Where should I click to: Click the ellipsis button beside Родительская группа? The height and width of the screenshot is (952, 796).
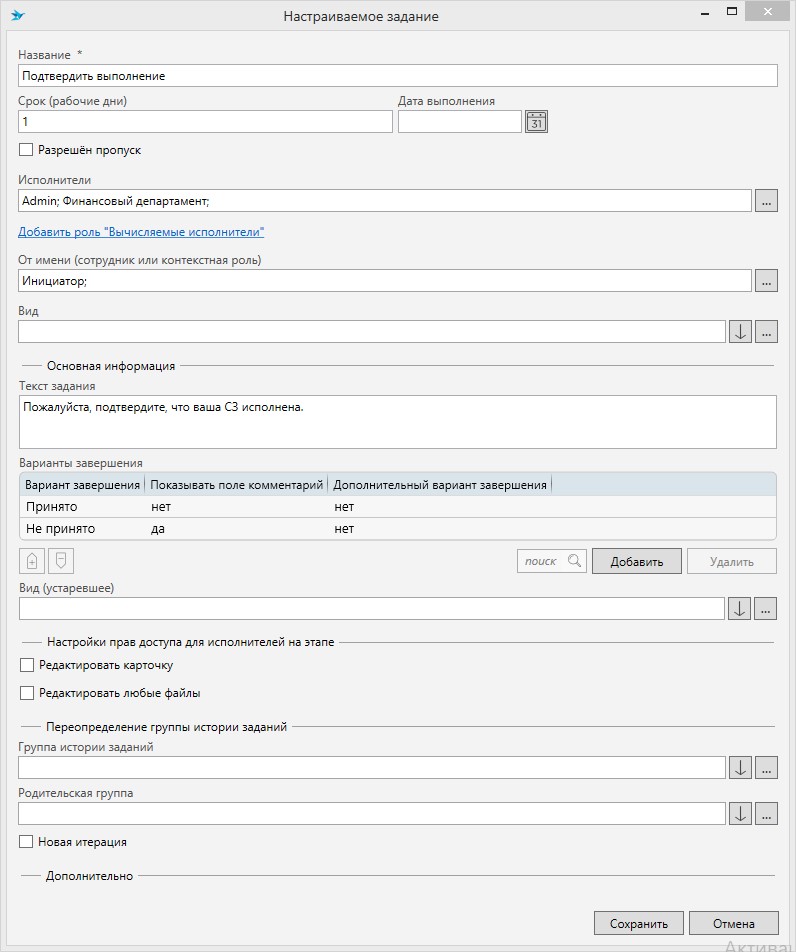coord(766,813)
